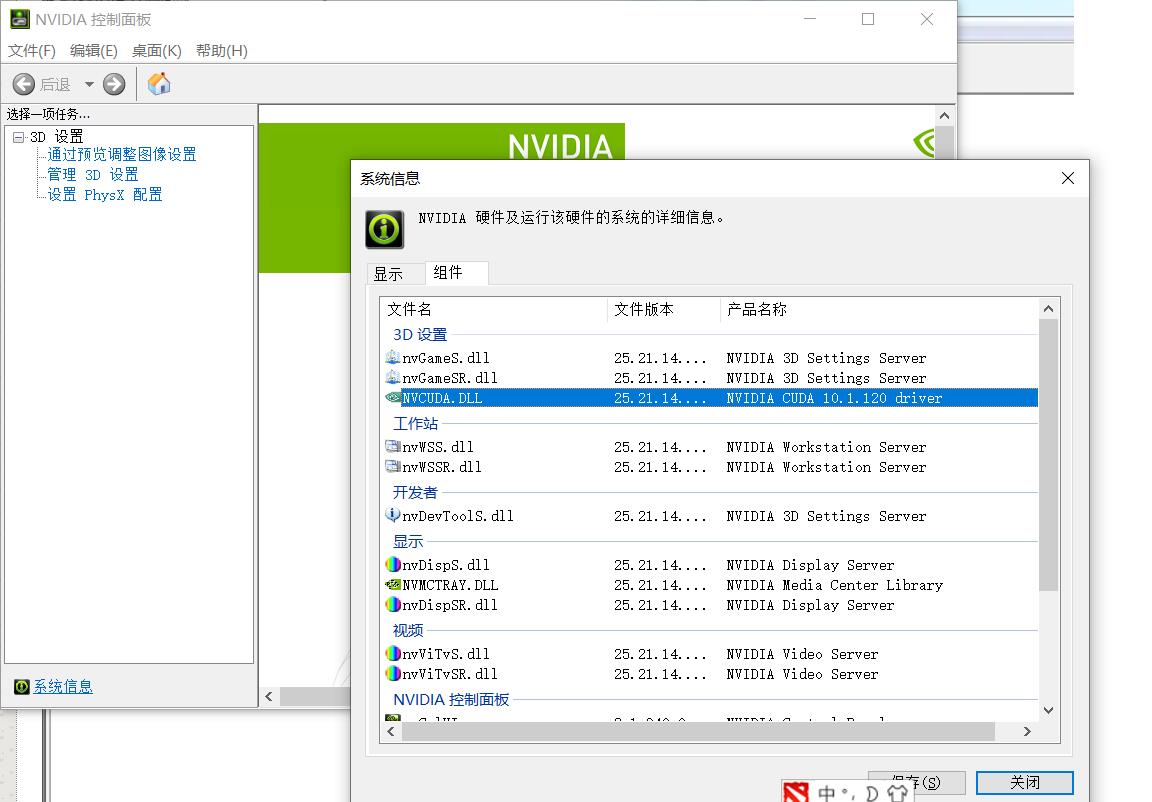This screenshot has width=1152, height=802.
Task: Click the component list scroll down arrow
Action: 1048,710
